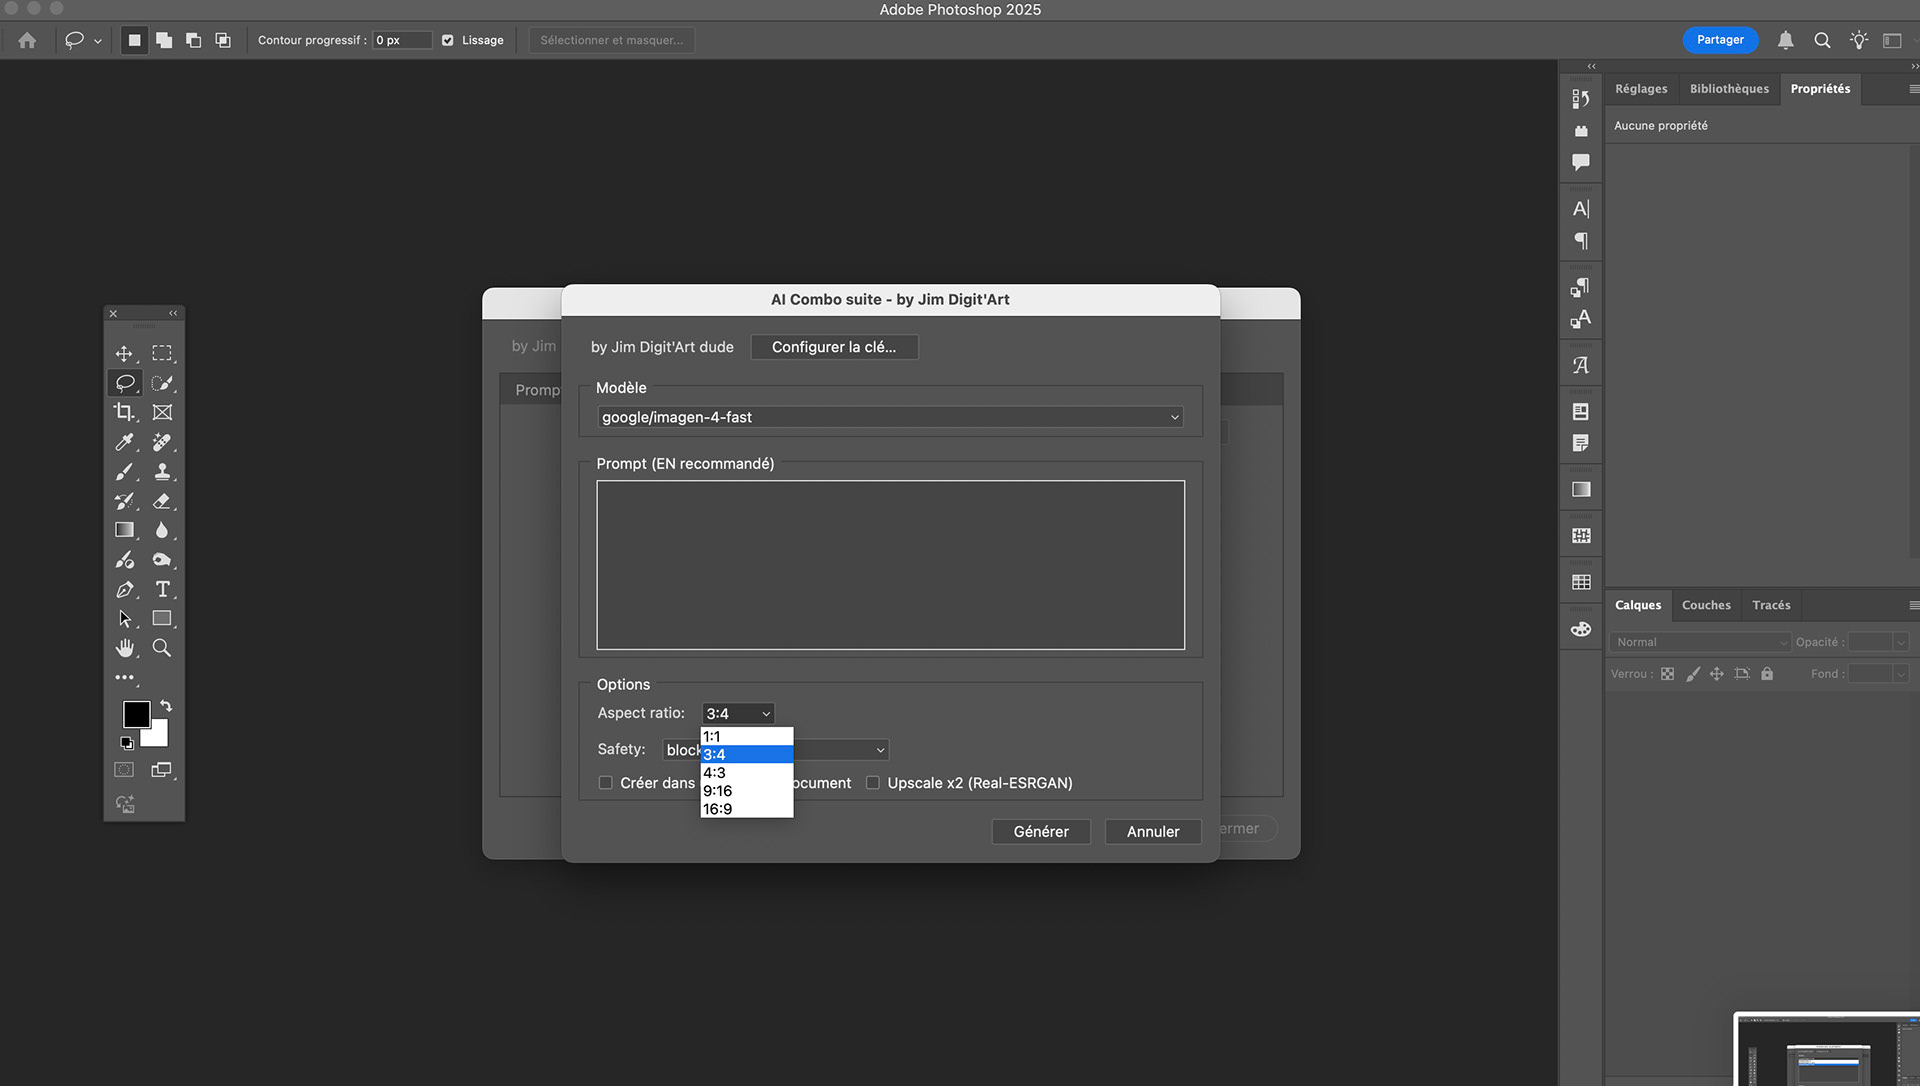Screen dimensions: 1920x1086
Task: Select the Zoom tool
Action: coord(162,648)
